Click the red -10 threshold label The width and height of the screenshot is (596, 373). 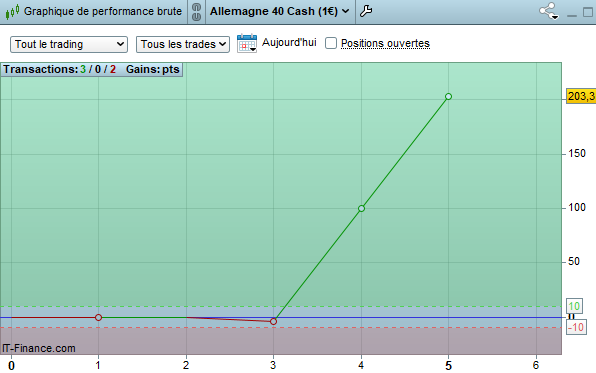pos(576,327)
